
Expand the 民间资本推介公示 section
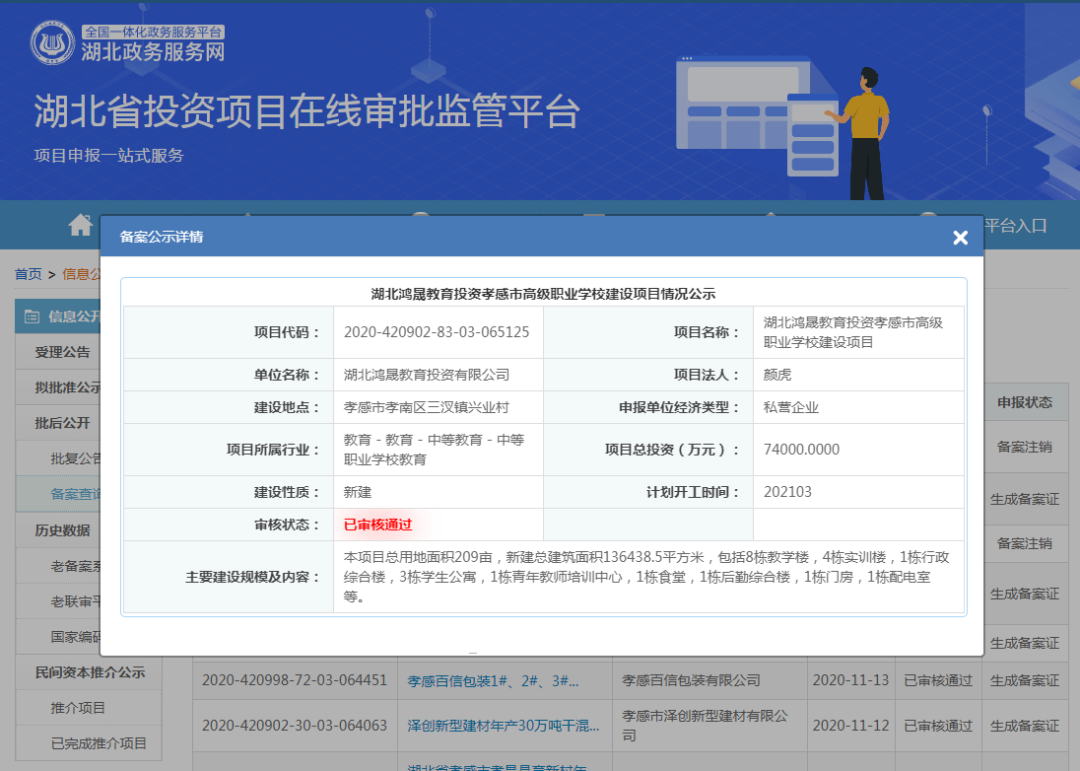pos(90,672)
